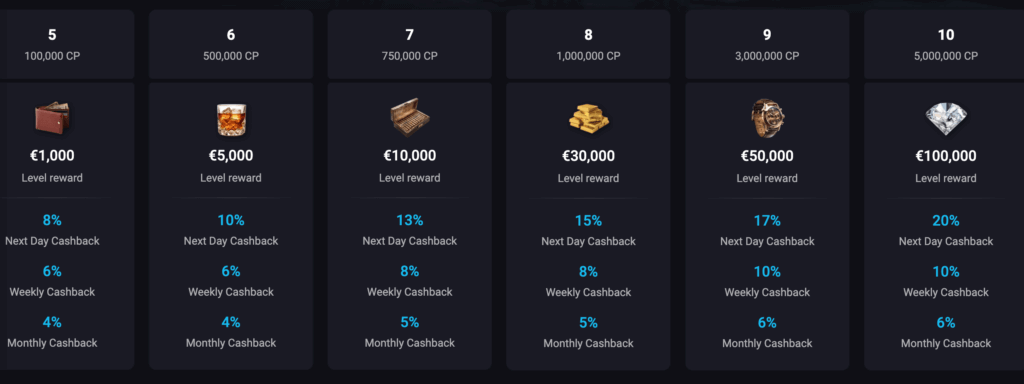Click the 13% Next Day Cashback value
Viewport: 1024px width, 384px height.
409,221
